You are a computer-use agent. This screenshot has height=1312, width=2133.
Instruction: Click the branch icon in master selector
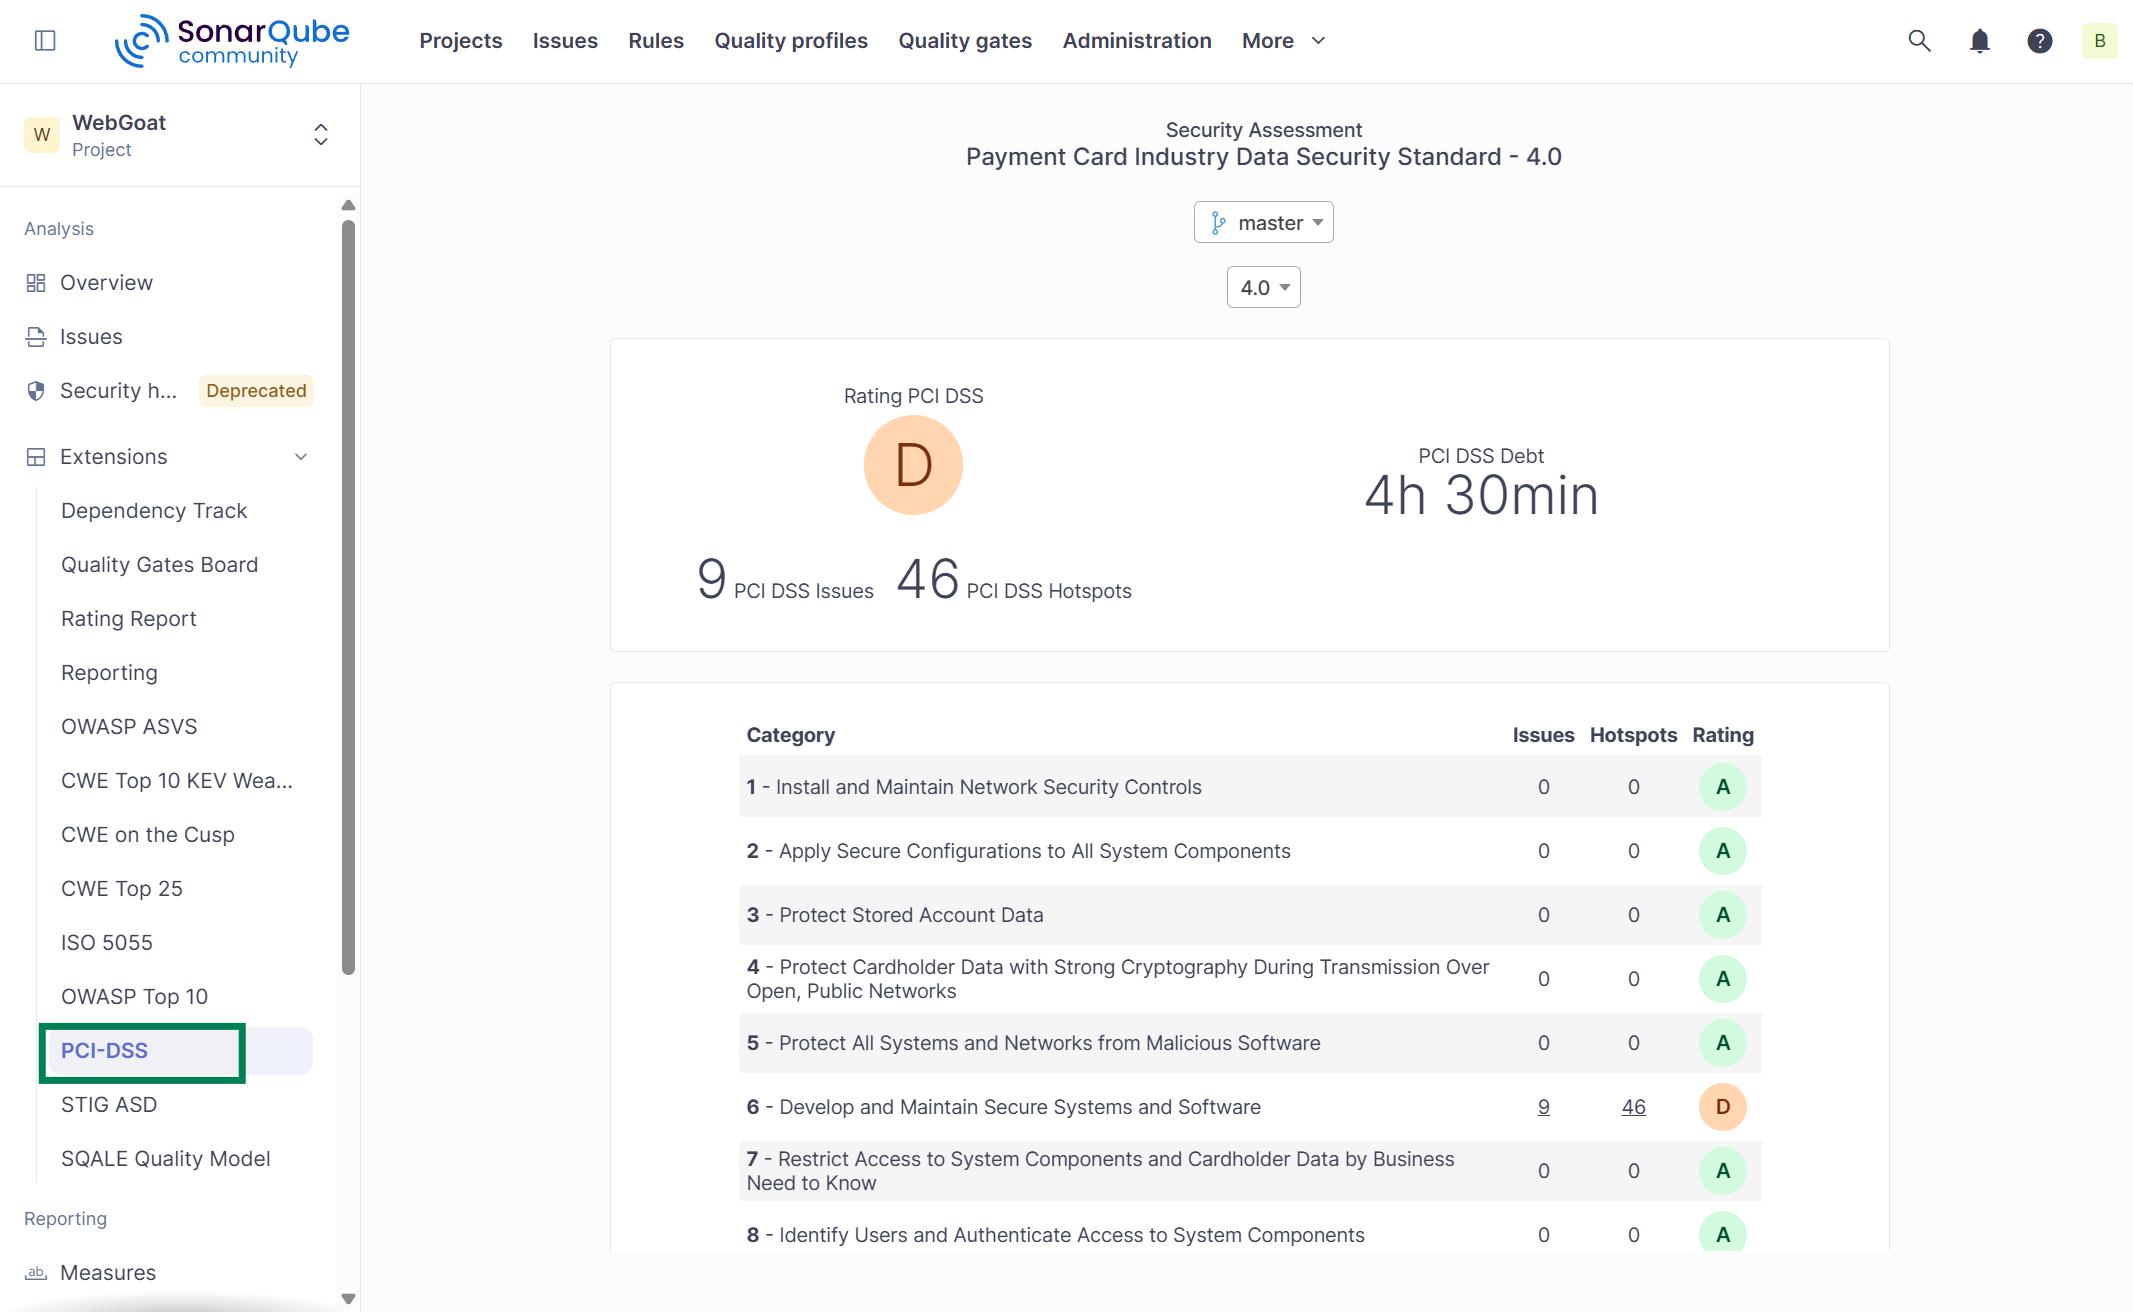pyautogui.click(x=1218, y=223)
